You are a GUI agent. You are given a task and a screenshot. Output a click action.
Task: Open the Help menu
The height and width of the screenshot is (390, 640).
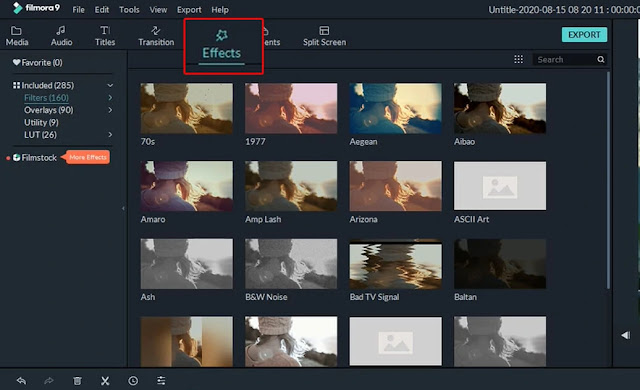click(x=220, y=10)
